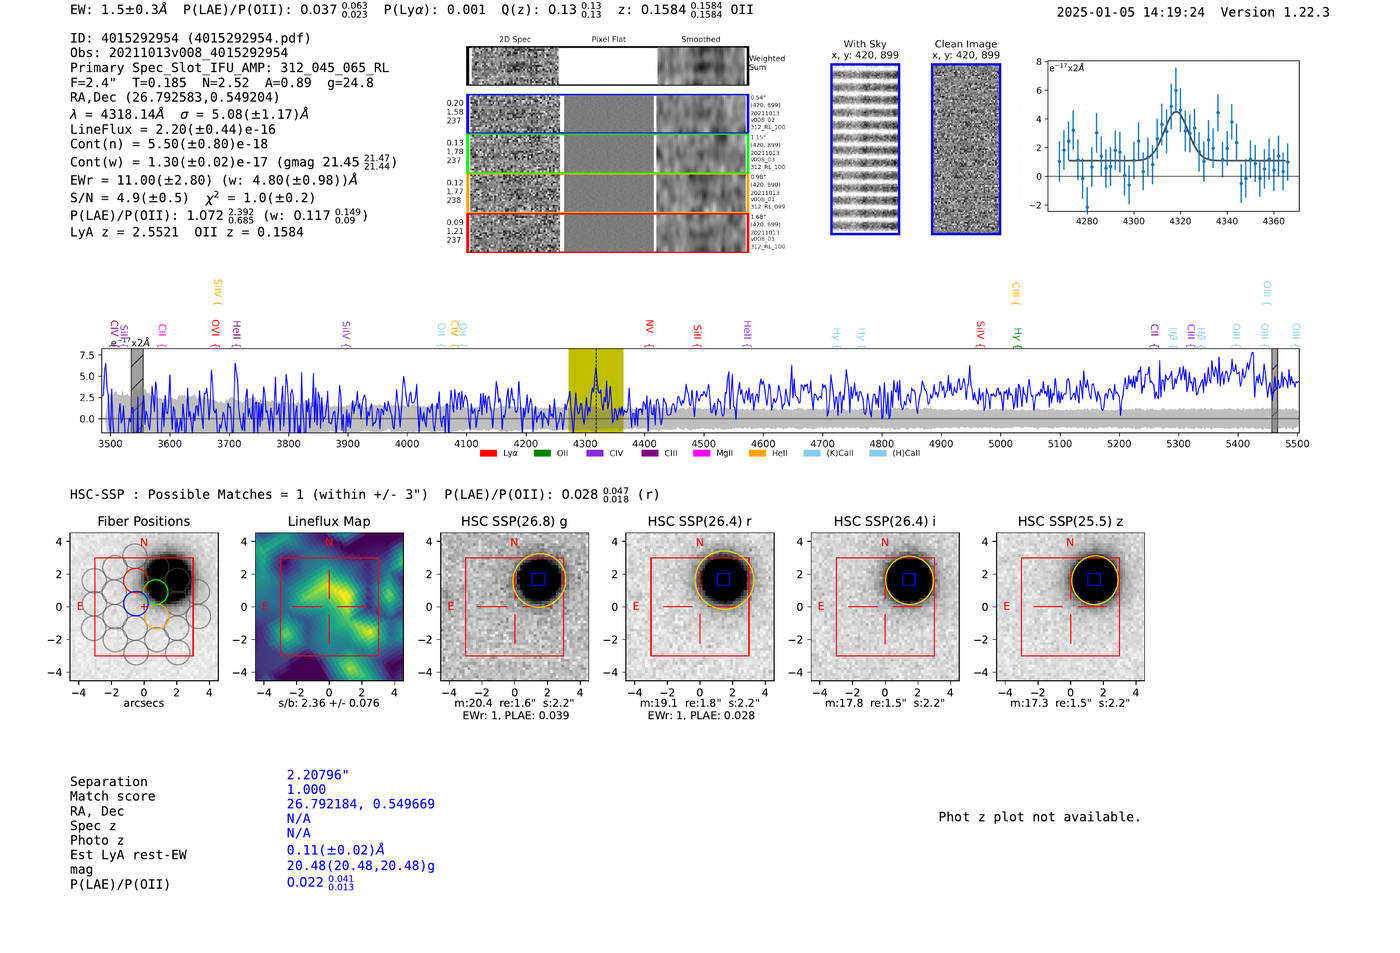The width and height of the screenshot is (1400, 953).
Task: Select the Fiber Positions image
Action: click(x=144, y=607)
